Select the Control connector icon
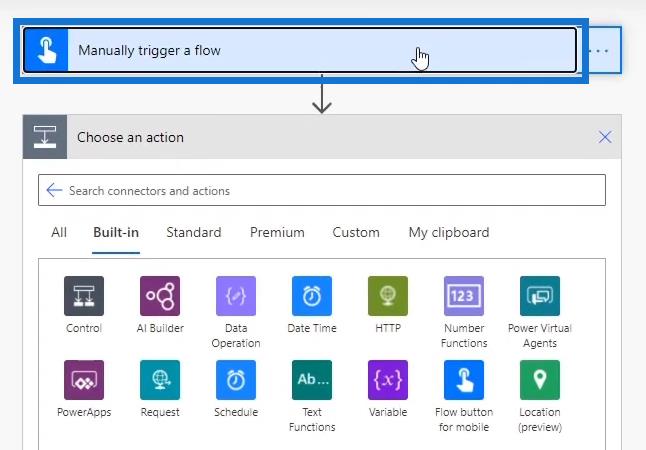Viewport: 646px width, 450px height. 84,296
